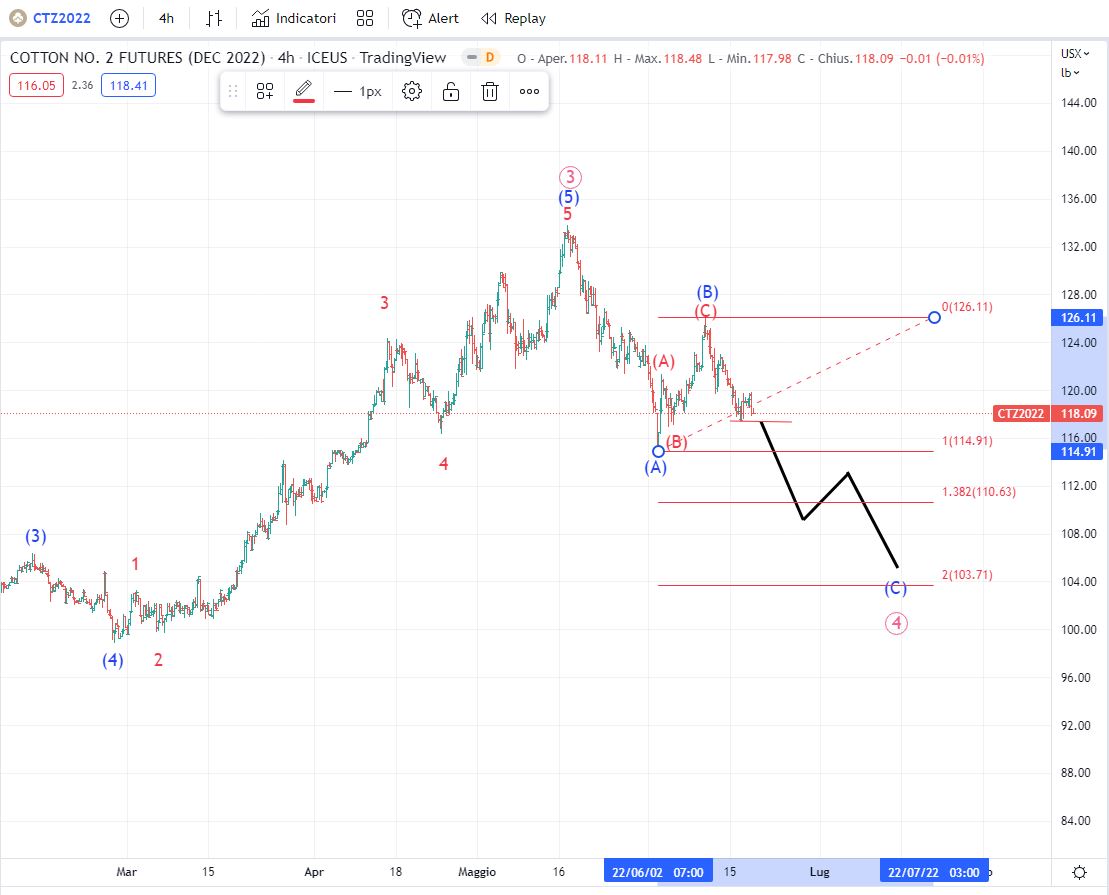
Task: Click the compare or add symbol plus icon
Action: click(120, 18)
